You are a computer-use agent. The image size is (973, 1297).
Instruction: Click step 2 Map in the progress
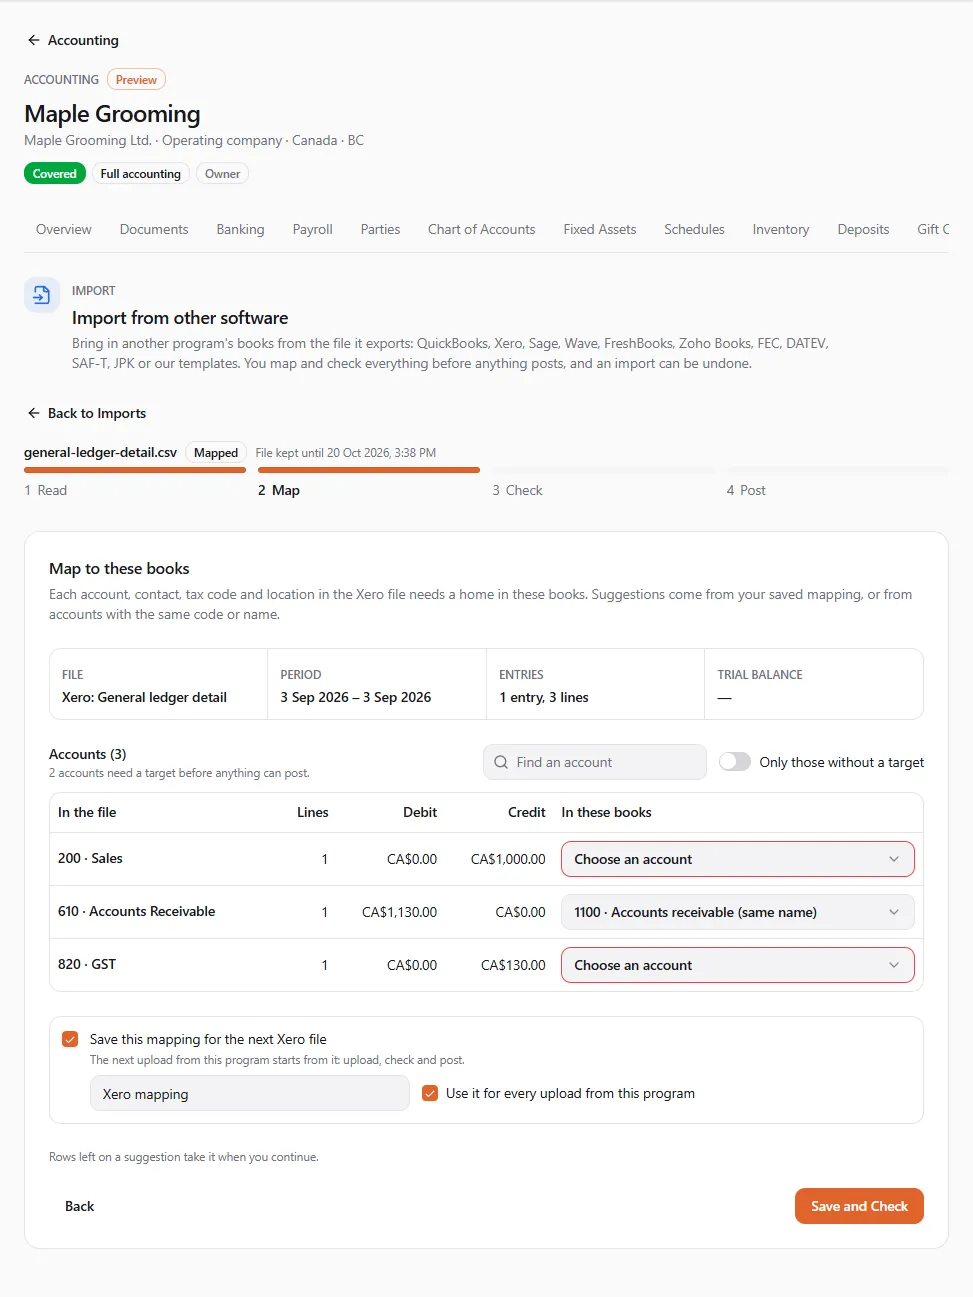(x=279, y=490)
